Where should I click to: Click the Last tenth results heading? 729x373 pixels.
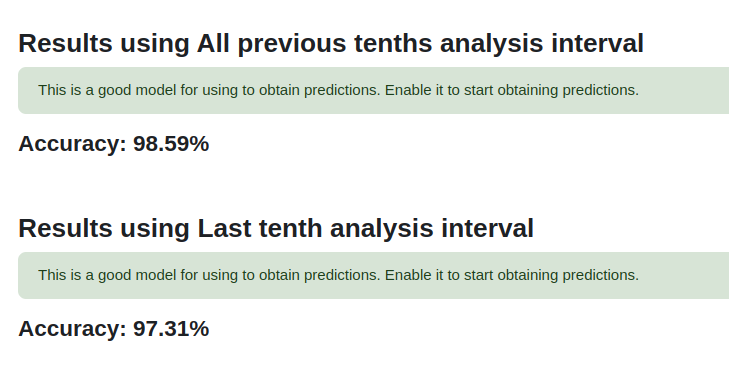[x=276, y=228]
